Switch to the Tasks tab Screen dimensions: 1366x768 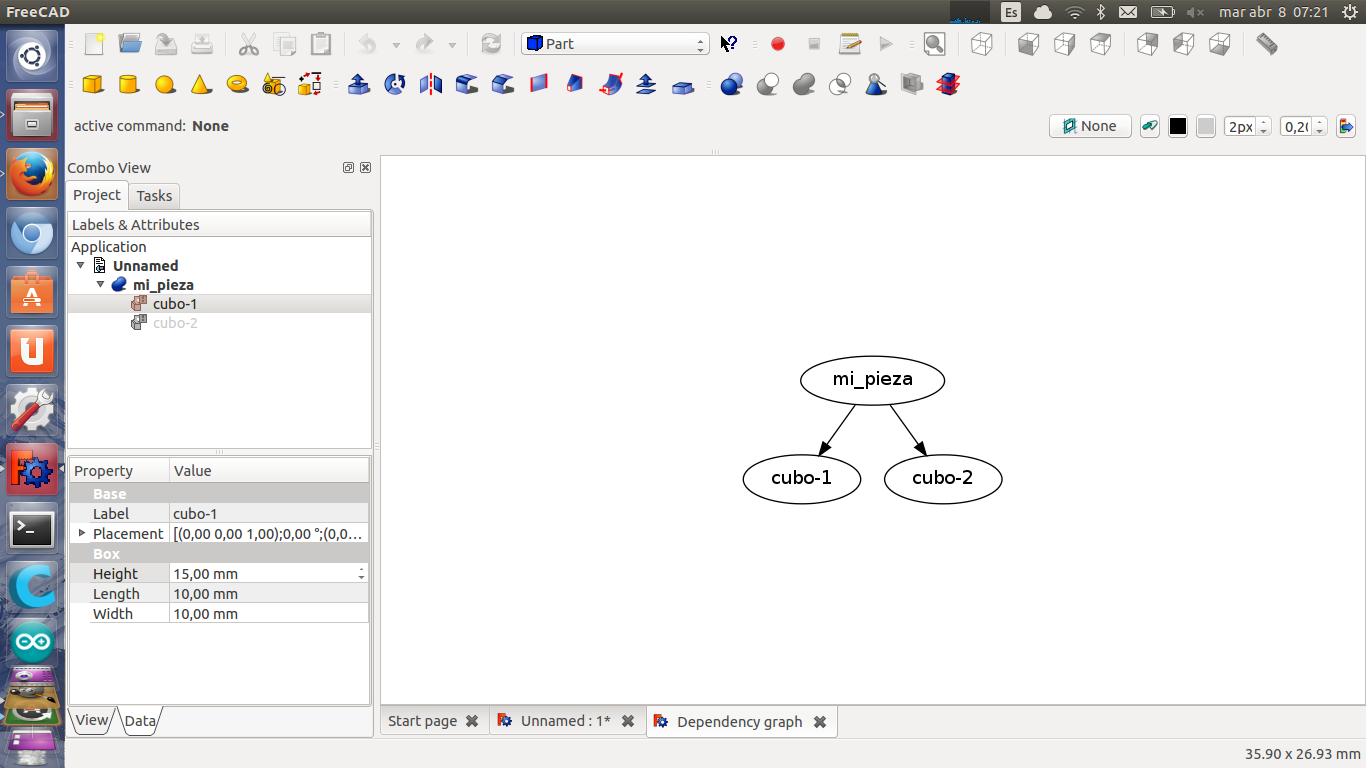(154, 196)
